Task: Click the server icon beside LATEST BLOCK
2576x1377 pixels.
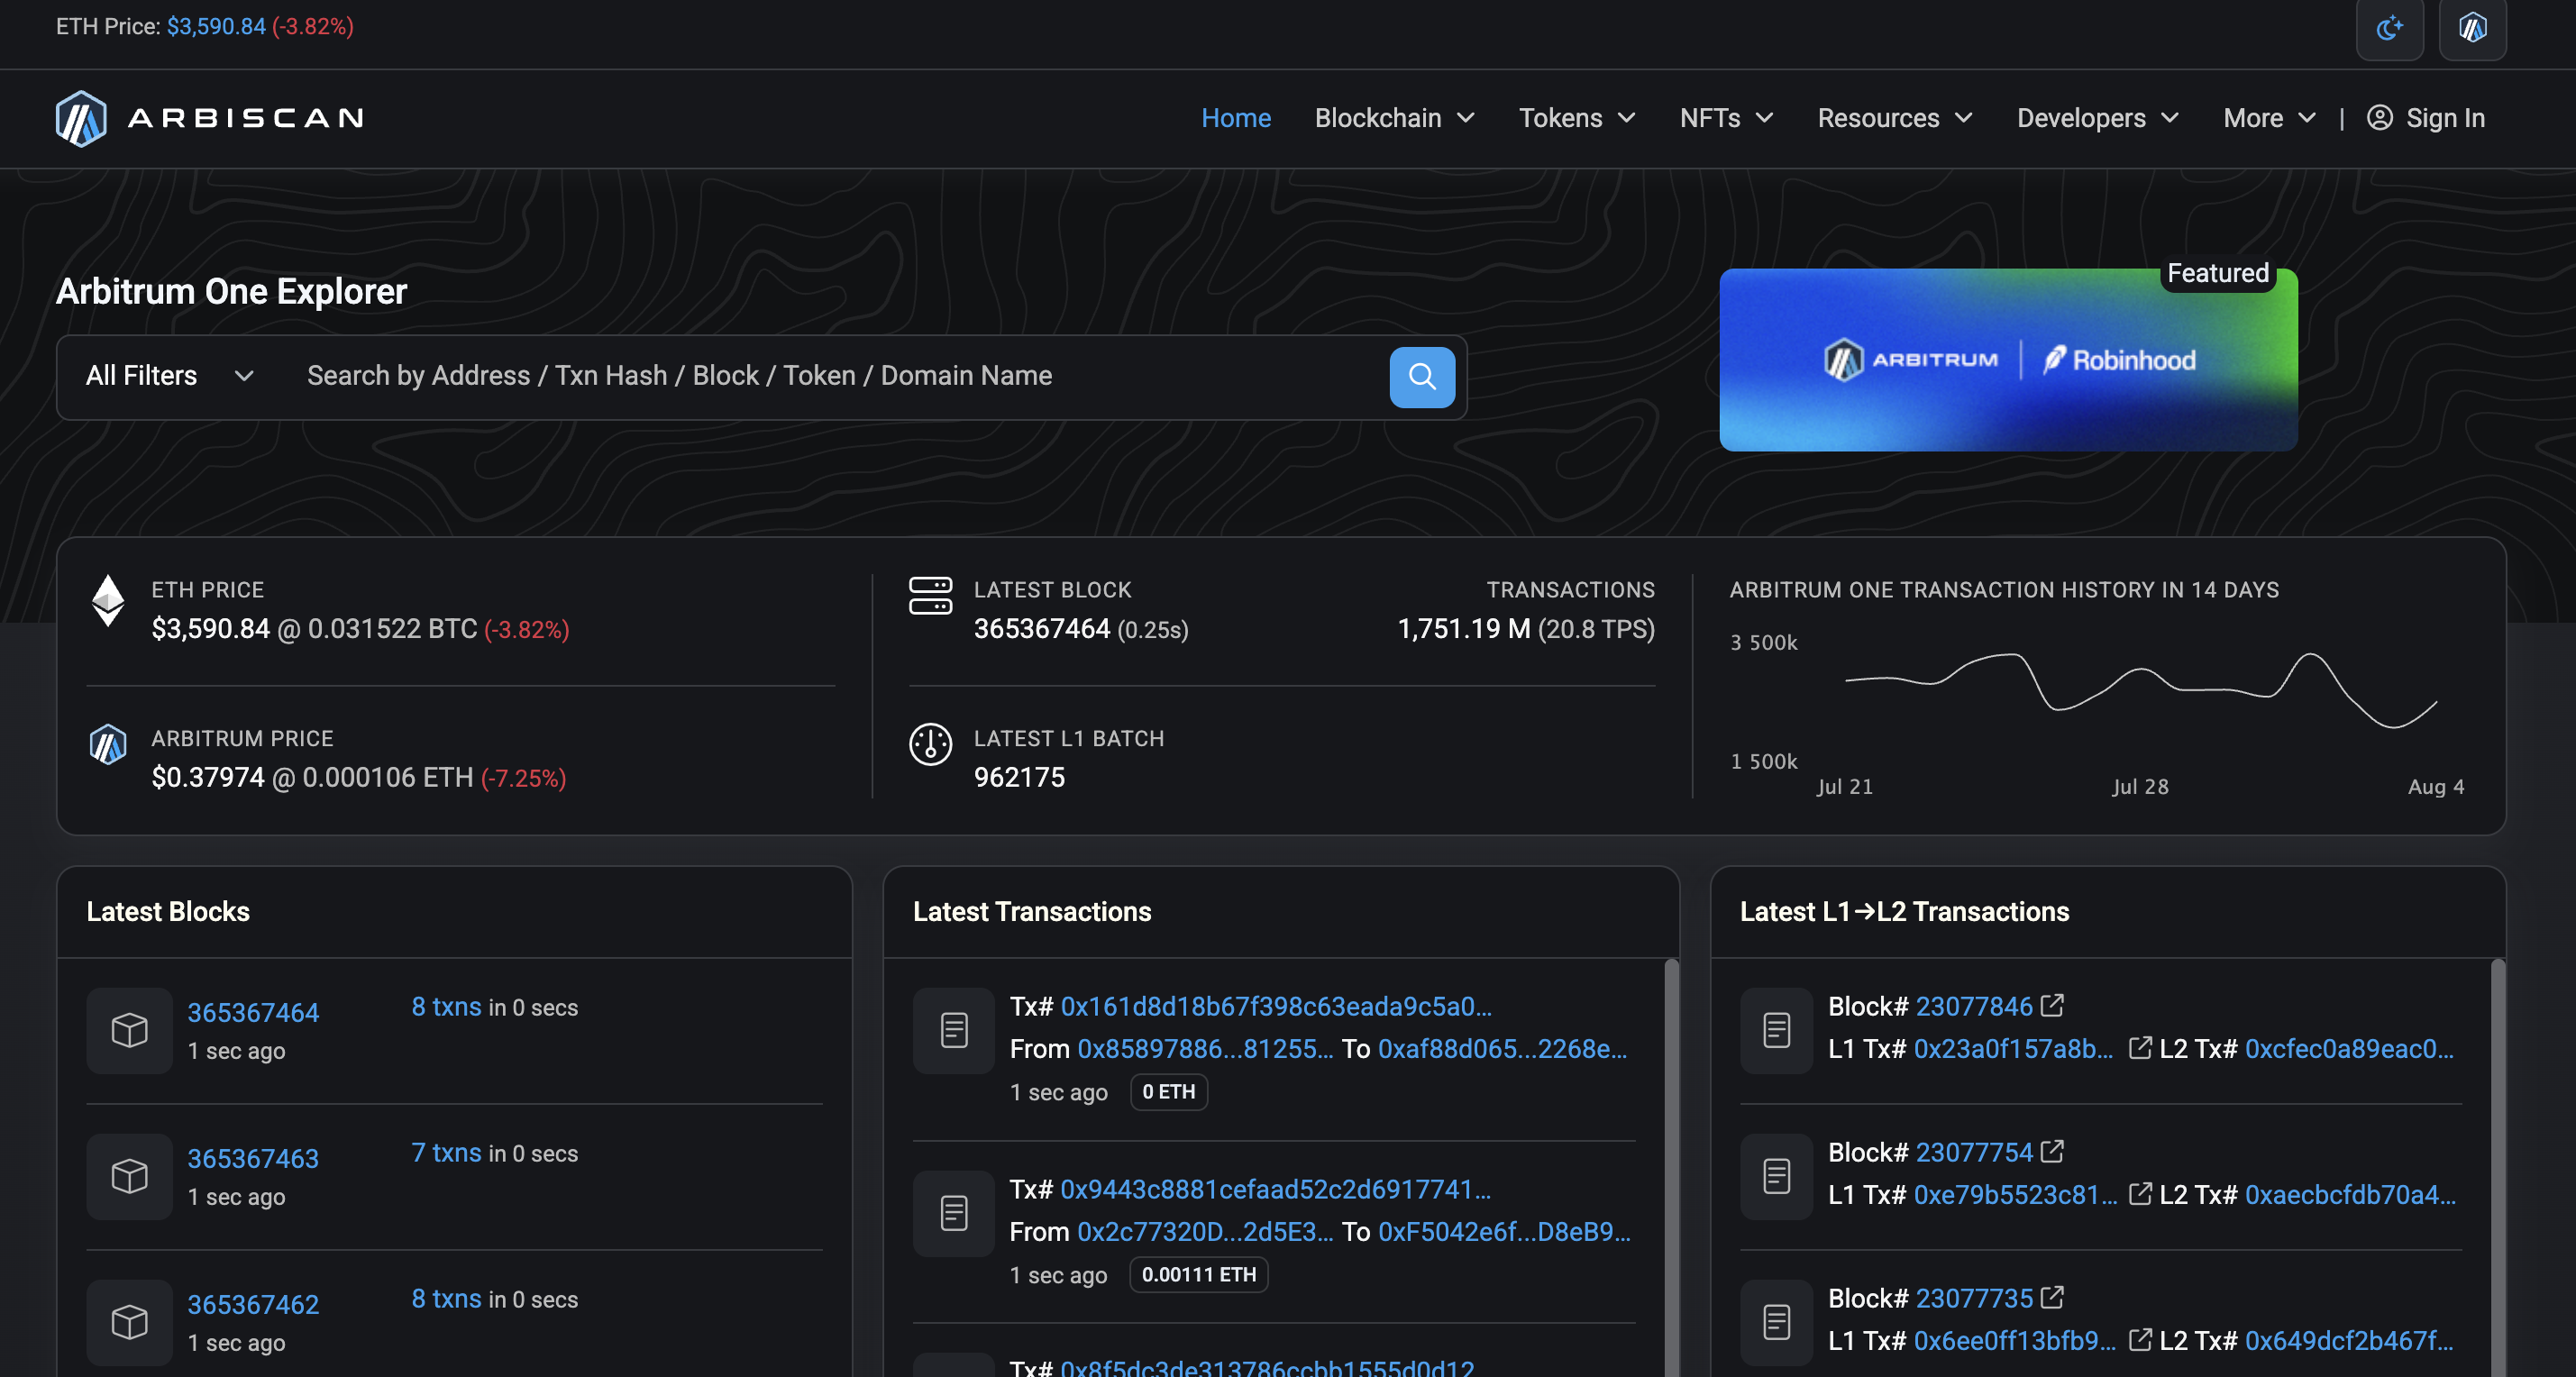Action: pos(930,597)
